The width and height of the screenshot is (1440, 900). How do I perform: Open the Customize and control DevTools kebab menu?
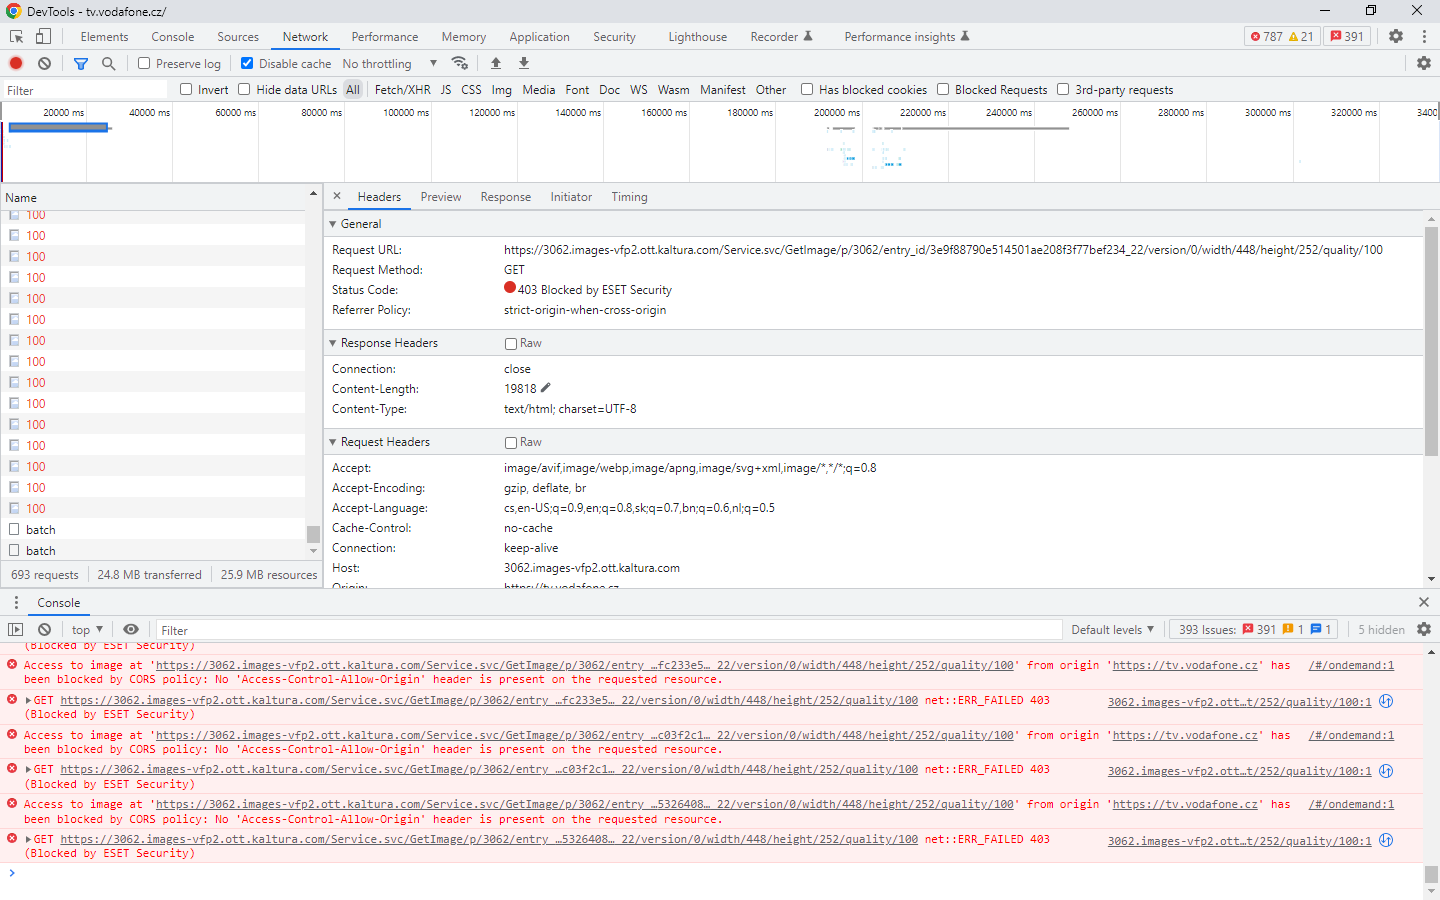coord(1424,36)
